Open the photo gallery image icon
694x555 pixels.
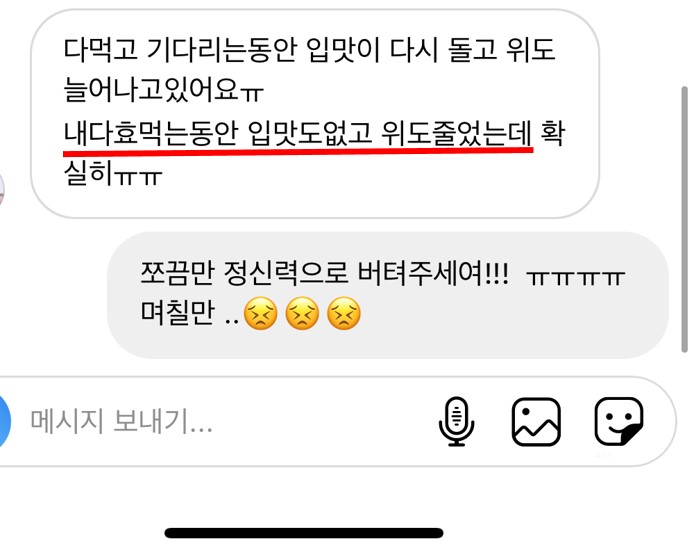pyautogui.click(x=536, y=421)
